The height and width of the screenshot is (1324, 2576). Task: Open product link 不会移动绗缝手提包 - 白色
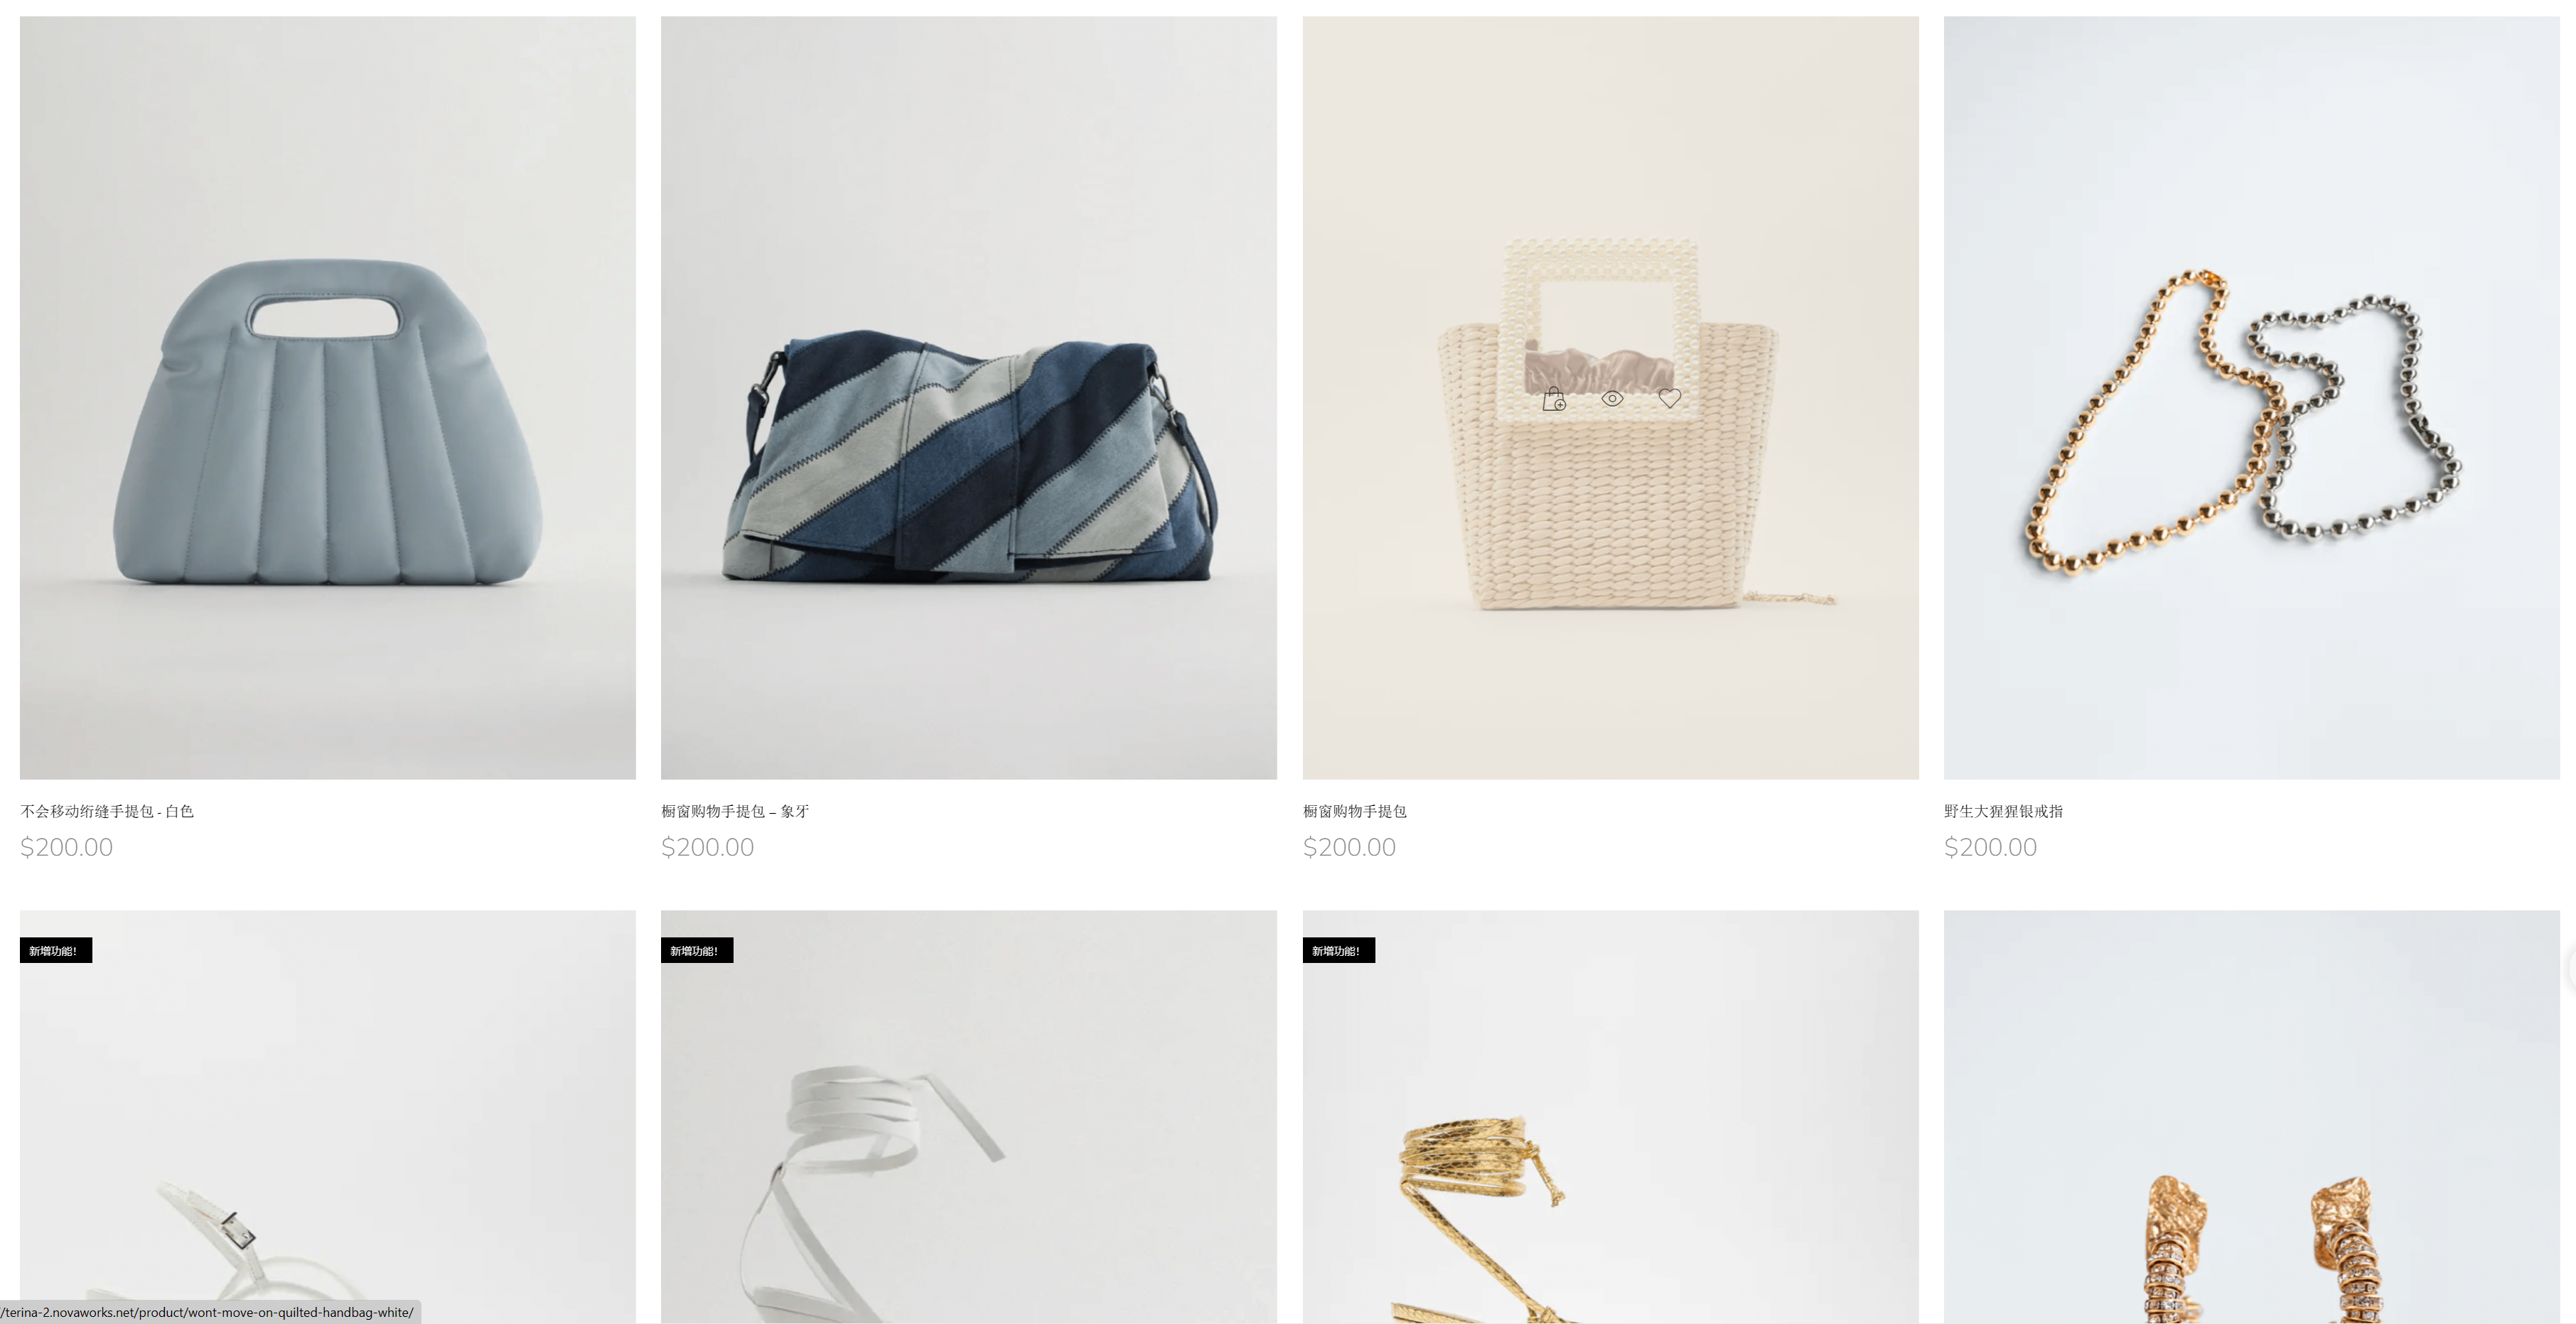(107, 811)
